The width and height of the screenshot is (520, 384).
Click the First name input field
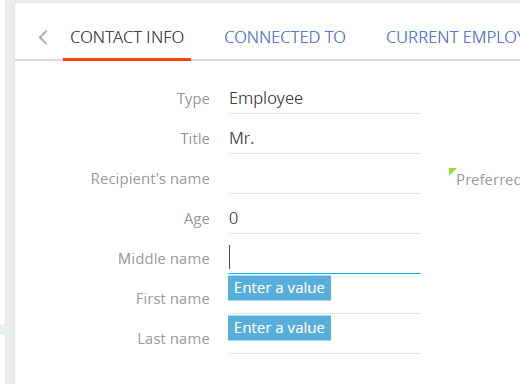tap(376, 299)
